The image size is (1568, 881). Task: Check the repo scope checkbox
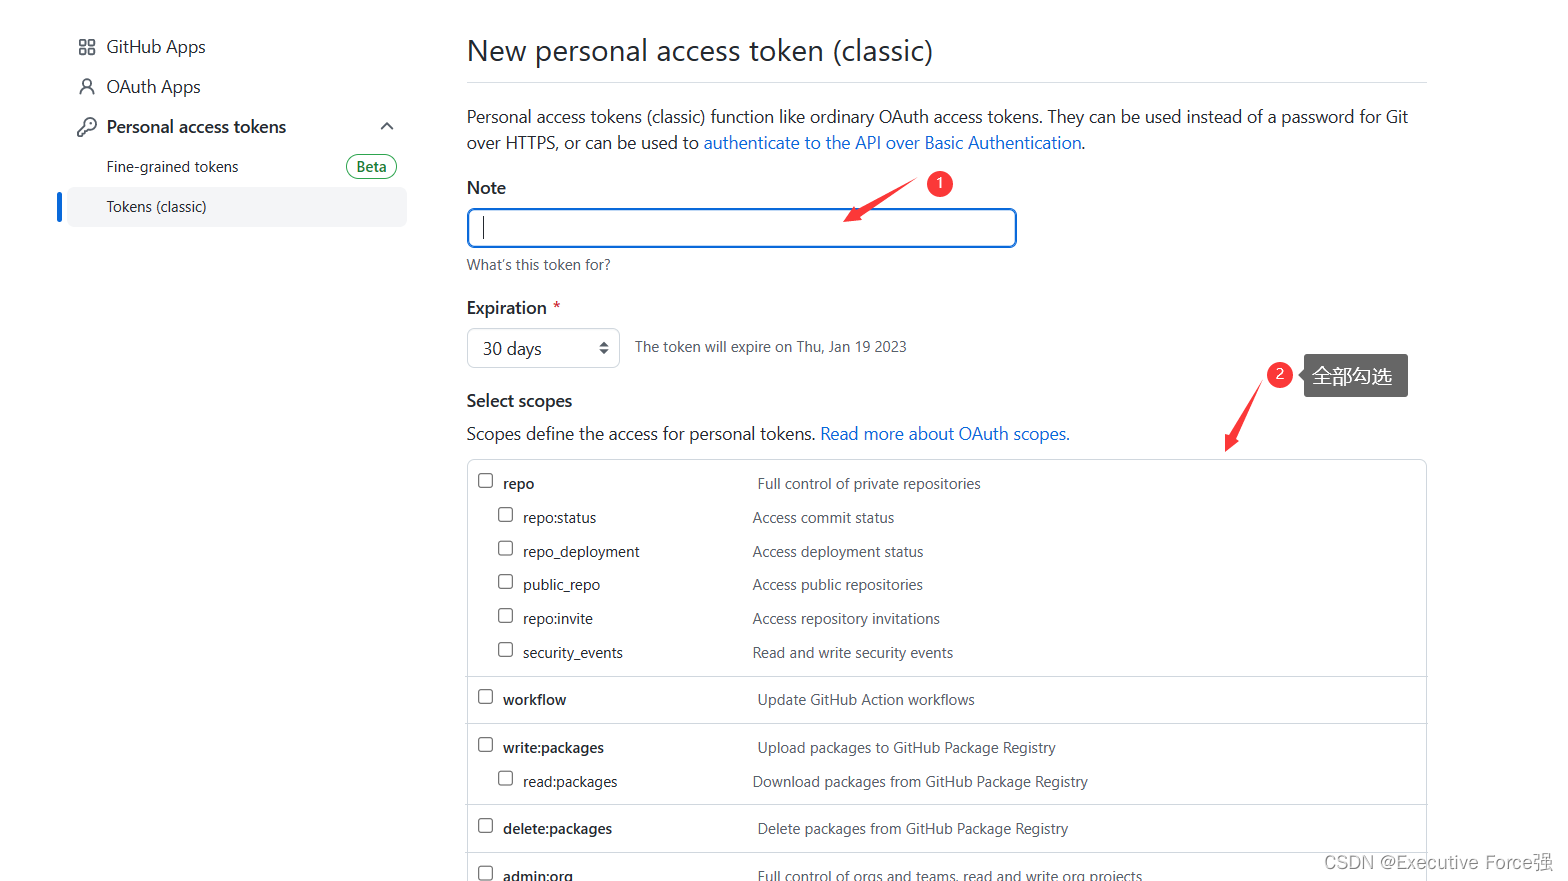point(486,481)
